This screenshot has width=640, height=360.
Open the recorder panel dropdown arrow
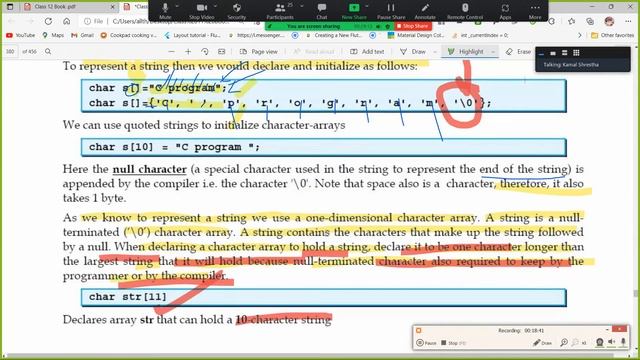pos(607,330)
